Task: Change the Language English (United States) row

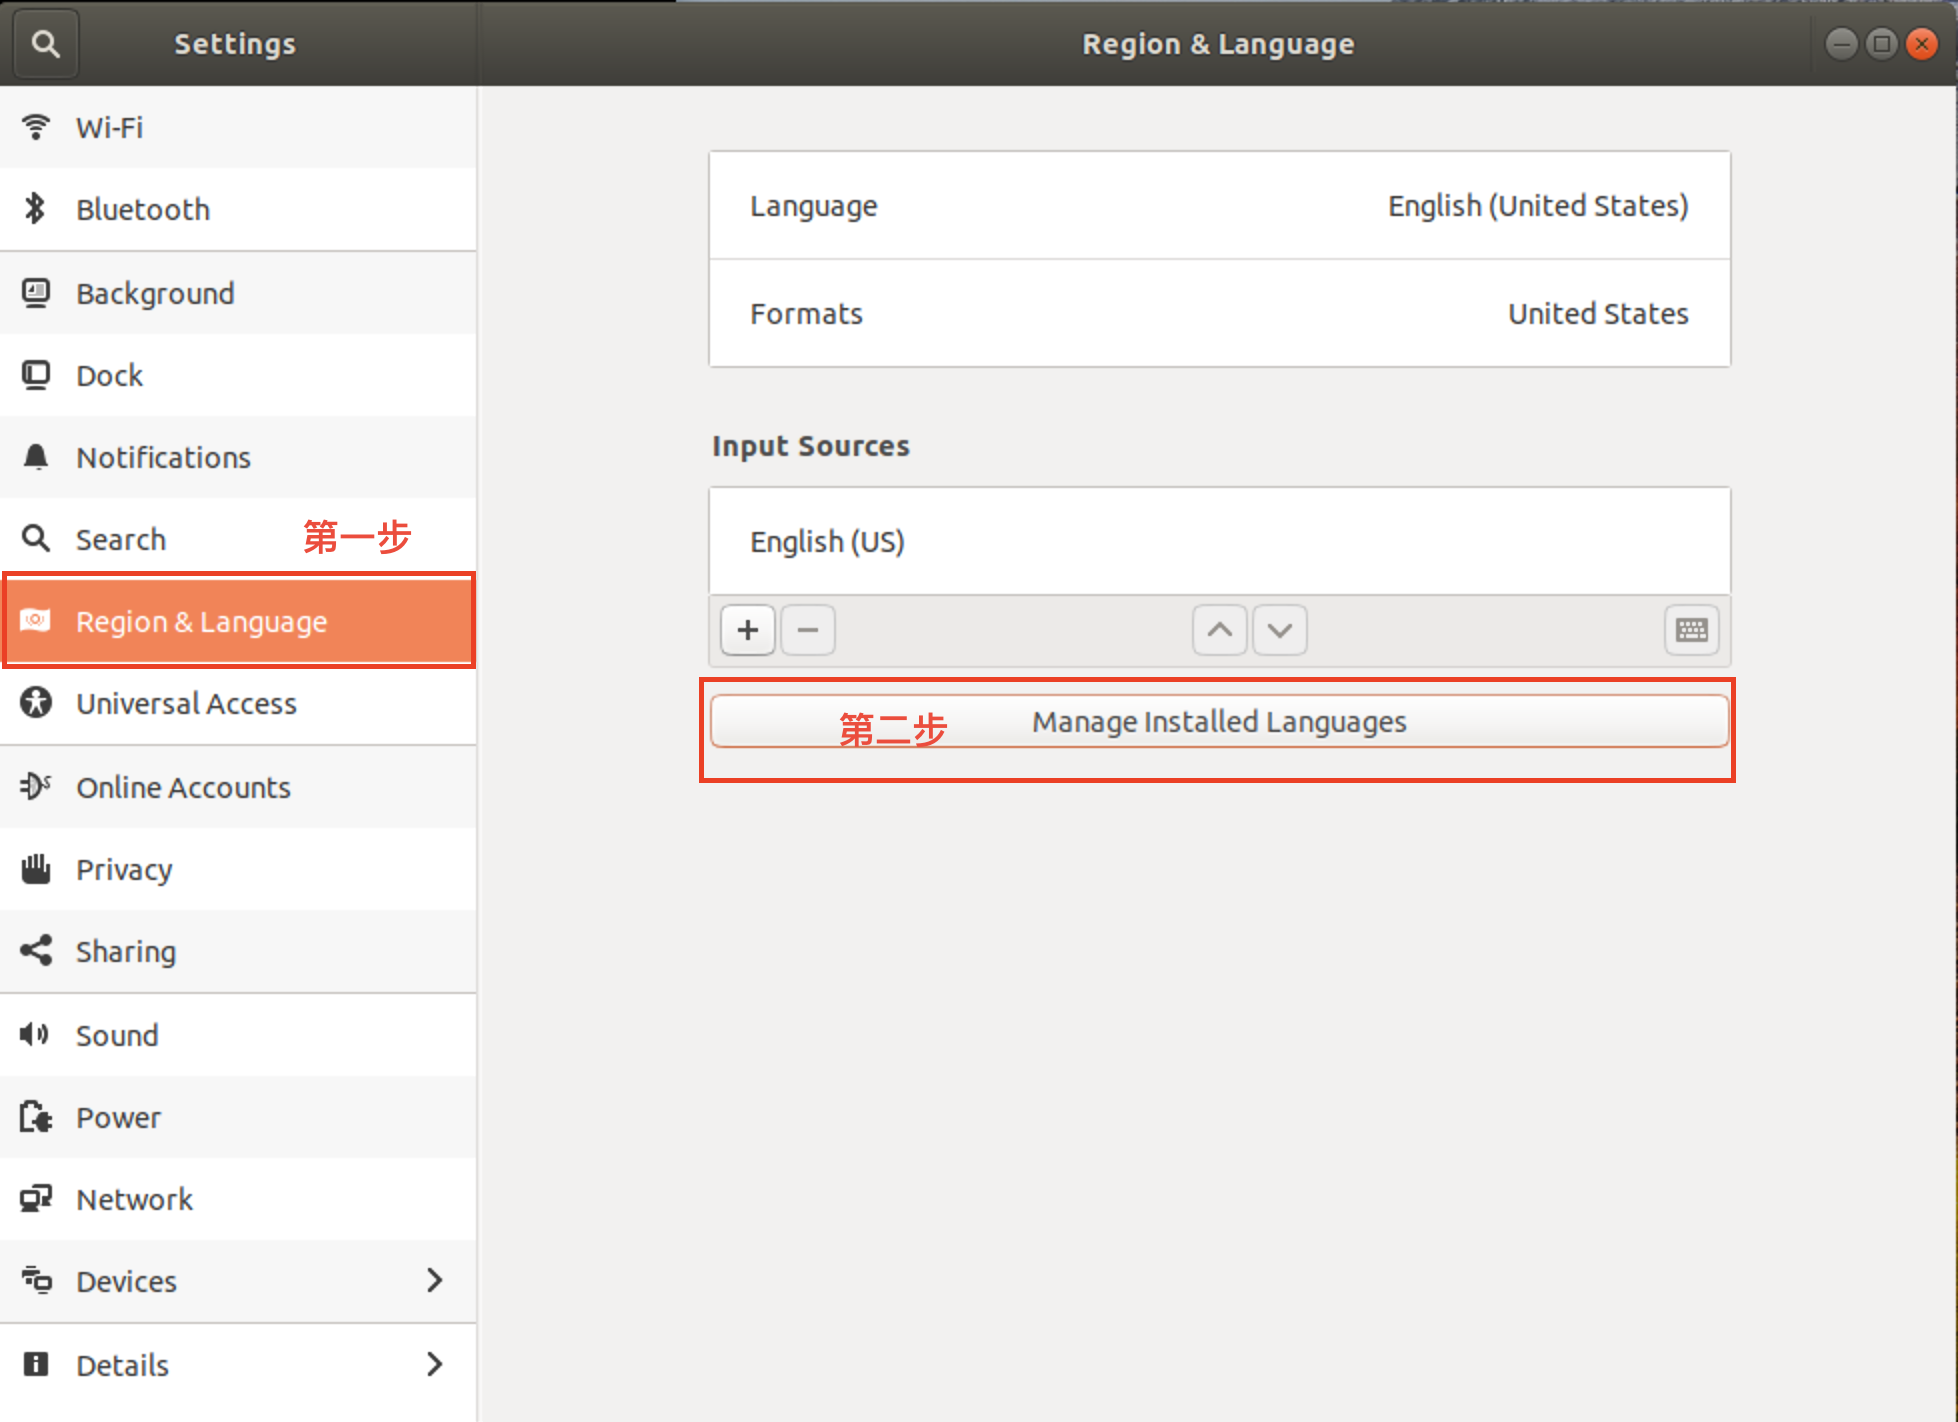Action: (1219, 206)
